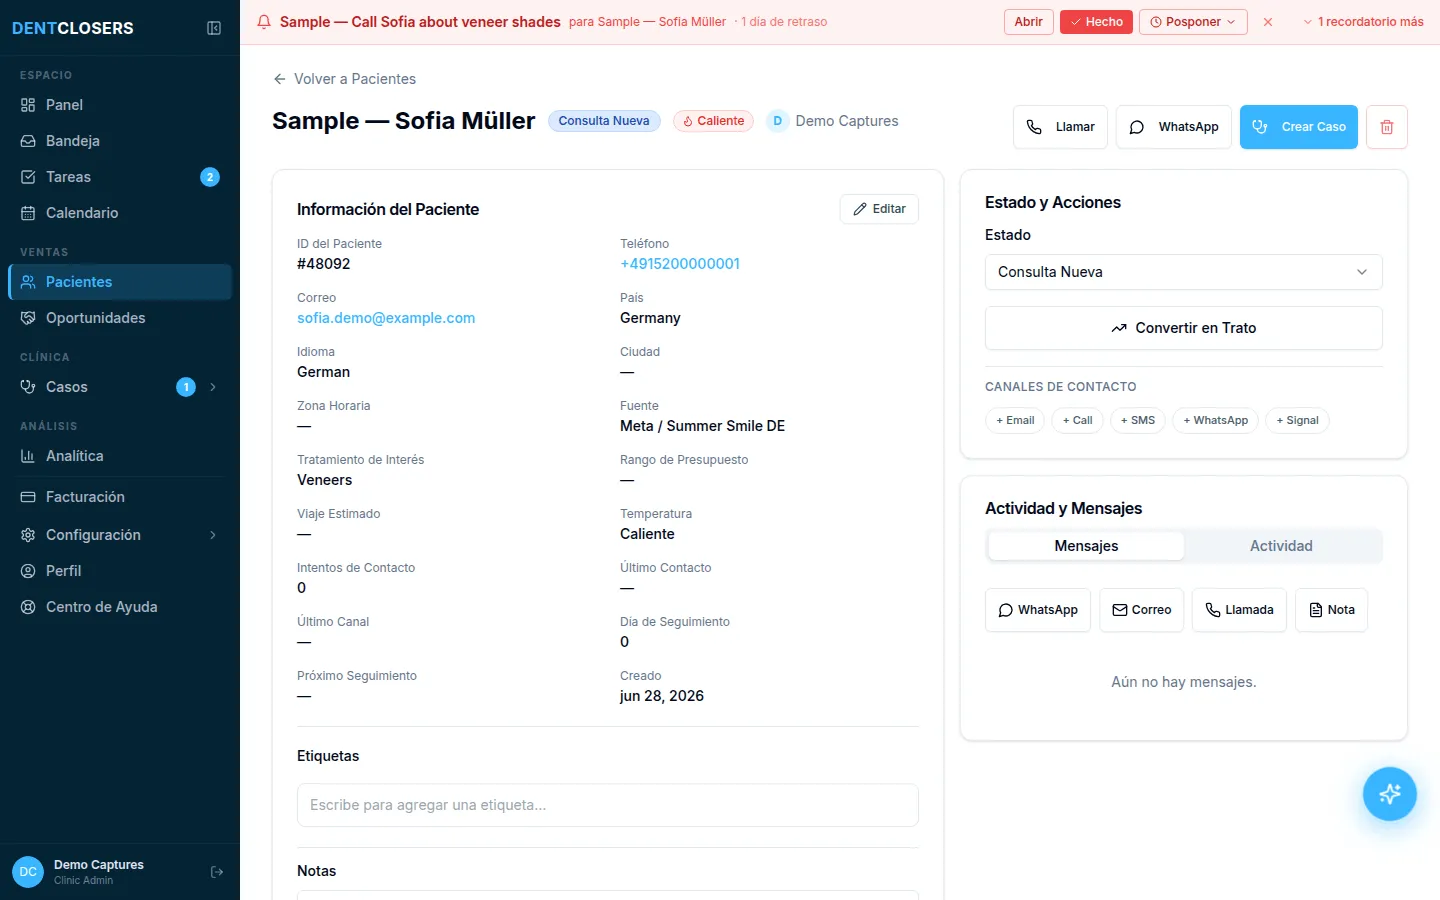This screenshot has width=1440, height=900.
Task: Add the + Signal contact channel
Action: (1297, 421)
